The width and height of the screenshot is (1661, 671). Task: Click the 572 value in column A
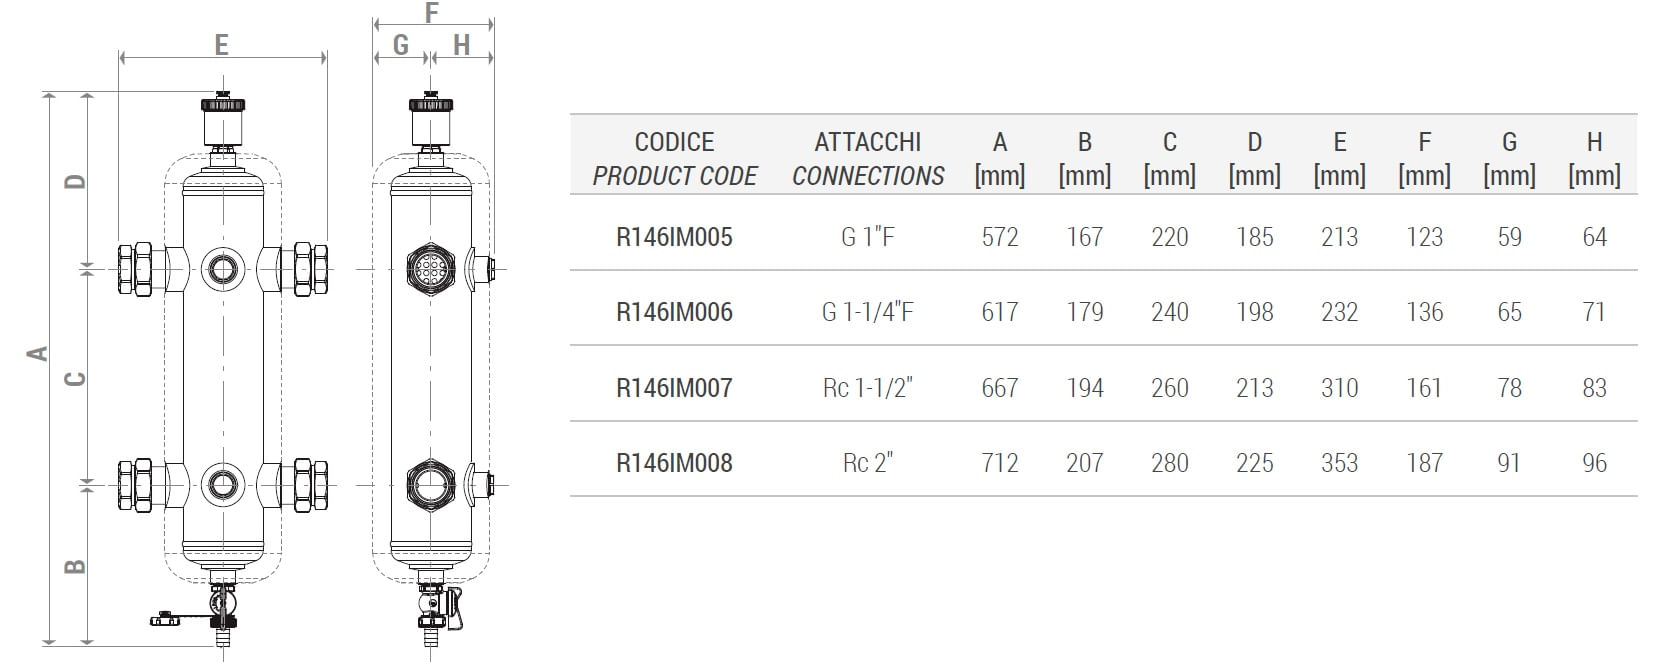tap(1000, 237)
